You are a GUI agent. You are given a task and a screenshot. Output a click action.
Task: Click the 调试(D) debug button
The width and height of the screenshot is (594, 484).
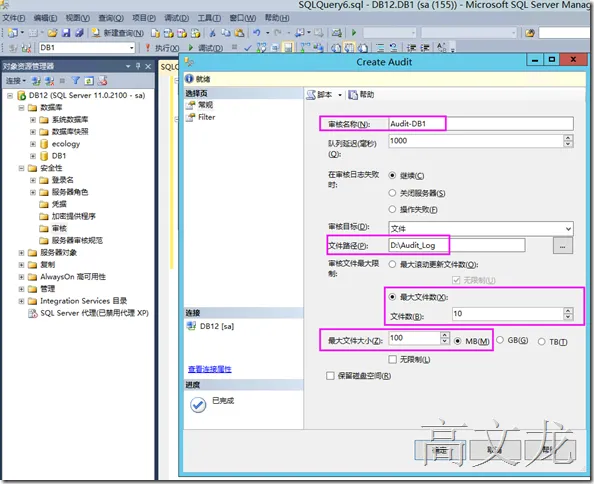205,48
